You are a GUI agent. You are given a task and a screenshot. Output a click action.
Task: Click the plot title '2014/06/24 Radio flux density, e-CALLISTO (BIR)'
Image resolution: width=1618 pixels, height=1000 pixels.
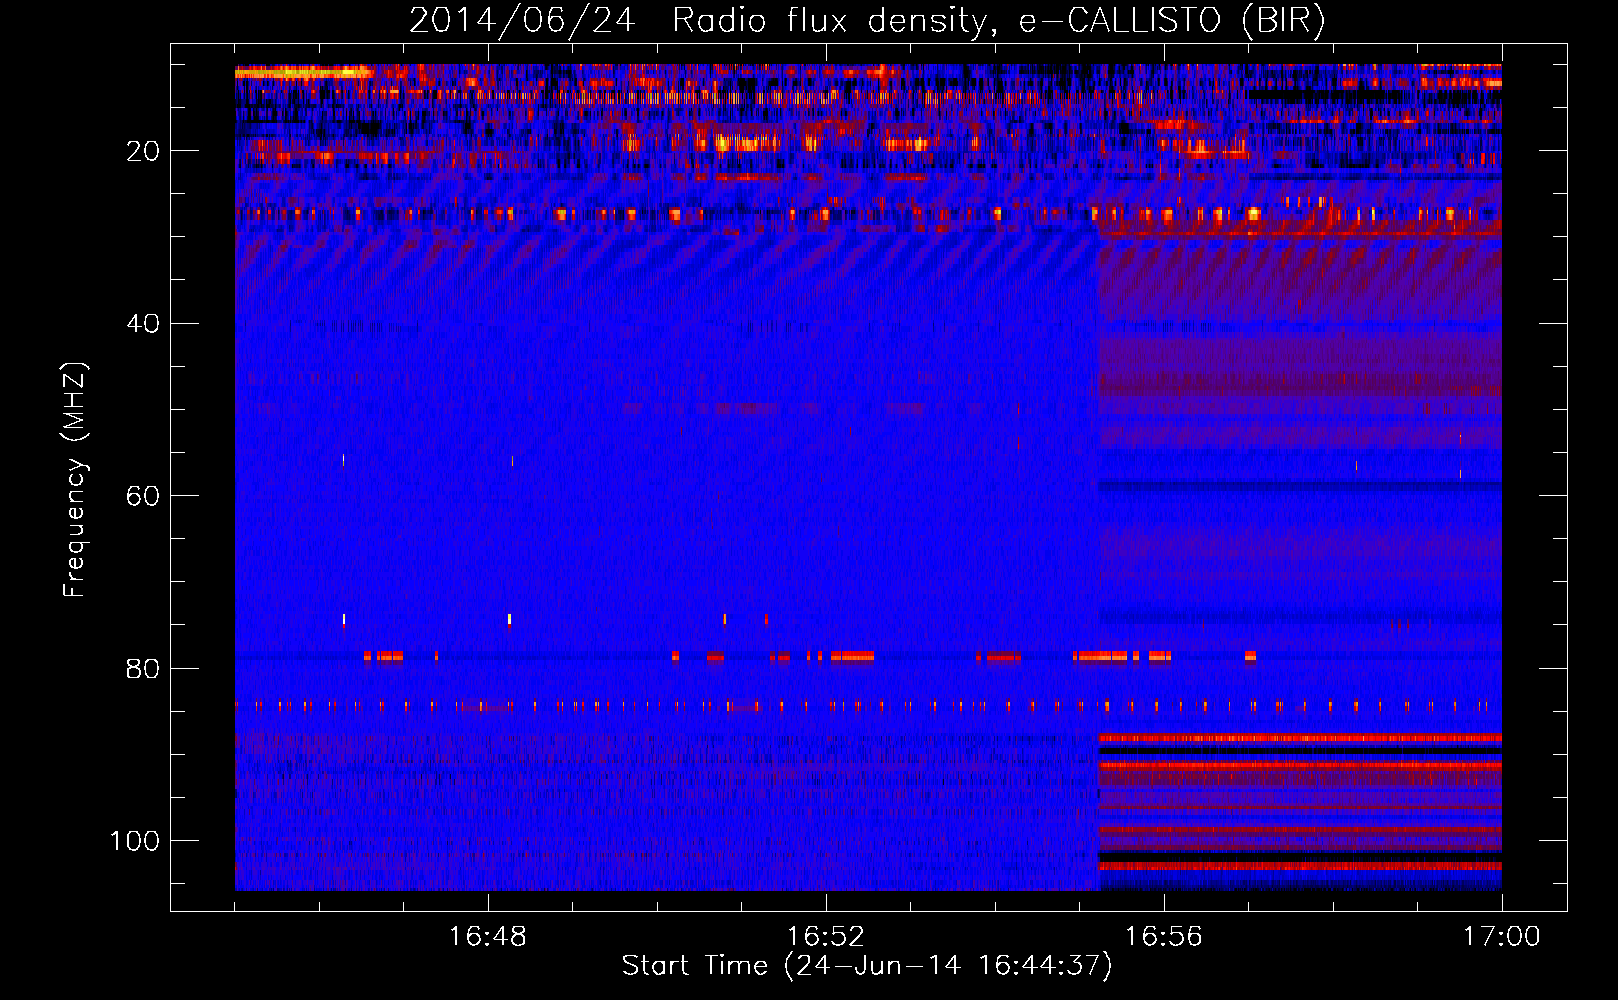(867, 21)
